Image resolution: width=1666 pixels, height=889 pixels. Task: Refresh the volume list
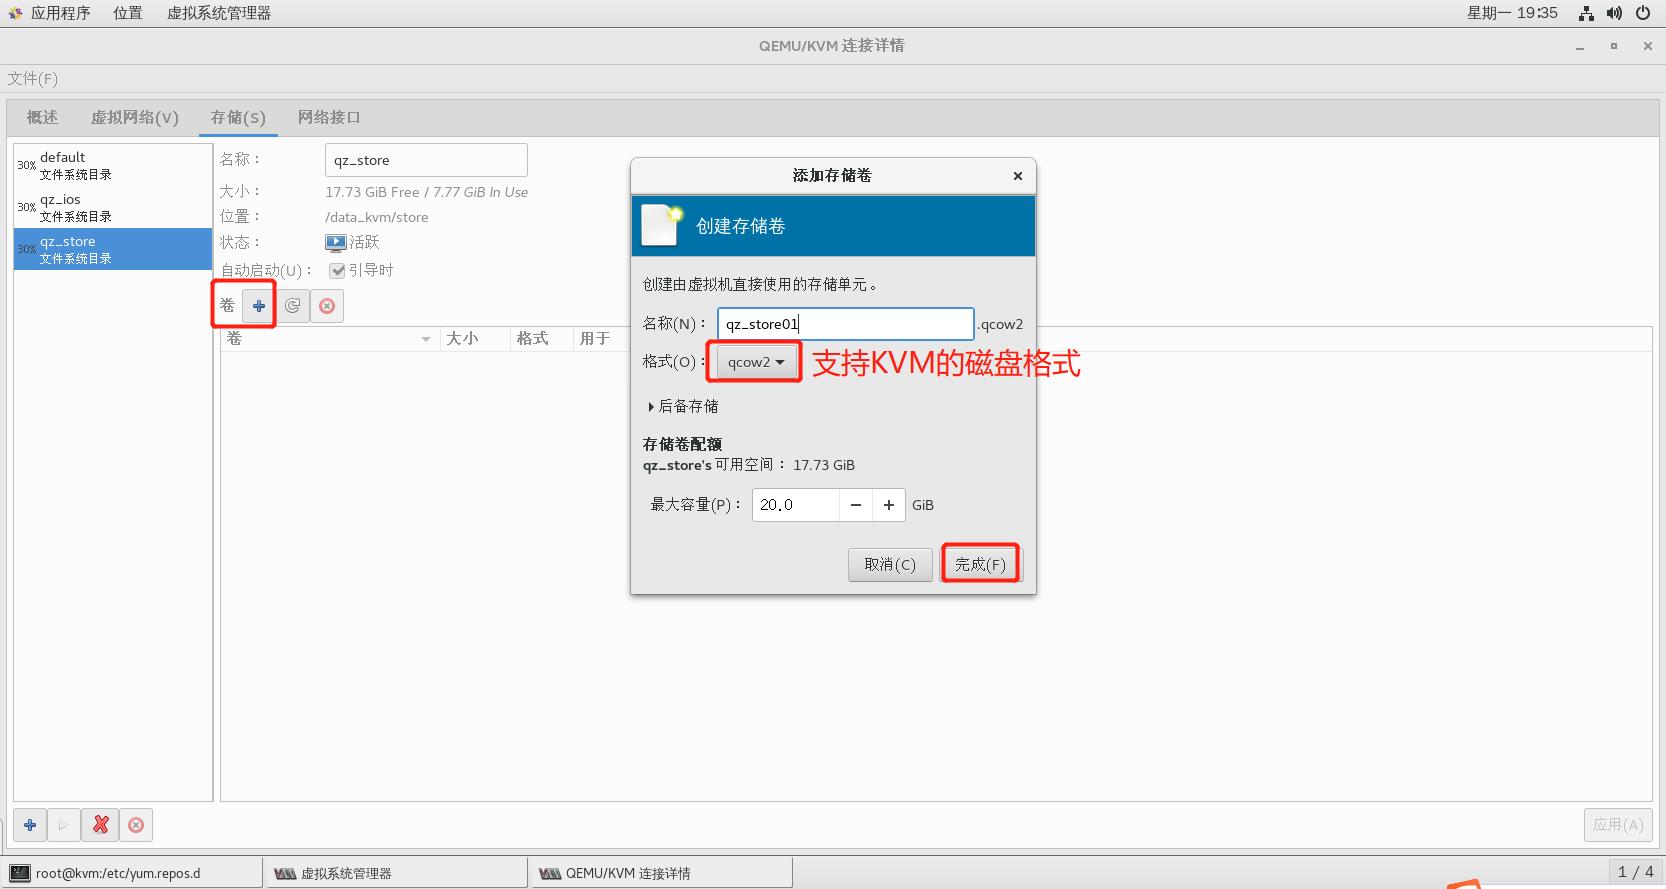(x=293, y=306)
